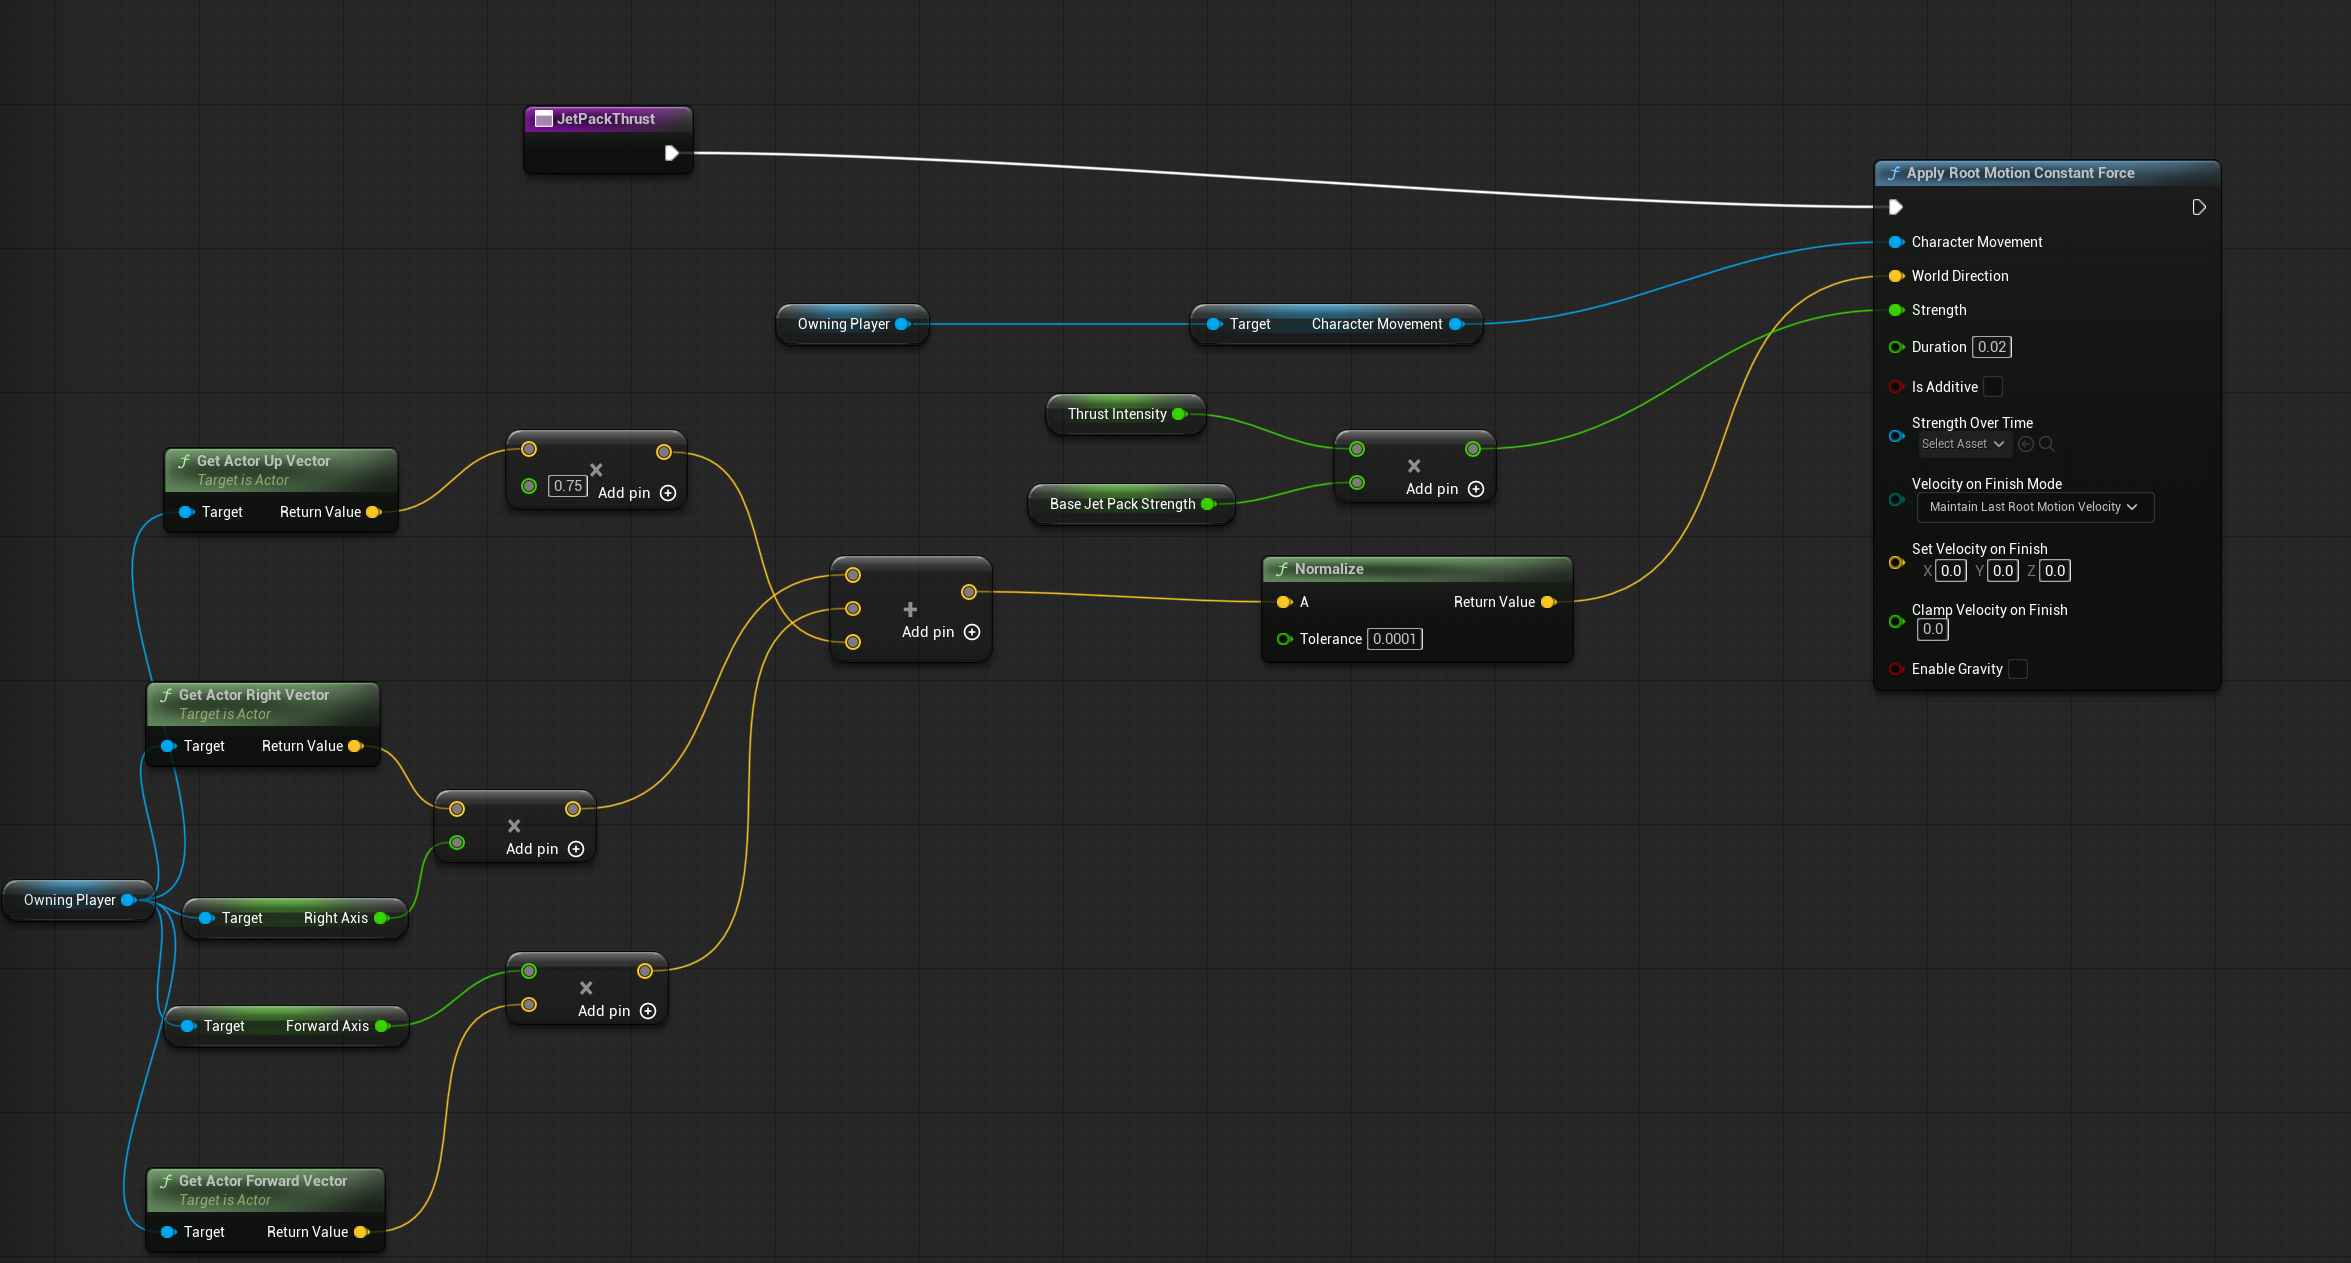Click the 0.75 multiplier value field
Viewport: 2351px width, 1263px height.
click(x=567, y=486)
